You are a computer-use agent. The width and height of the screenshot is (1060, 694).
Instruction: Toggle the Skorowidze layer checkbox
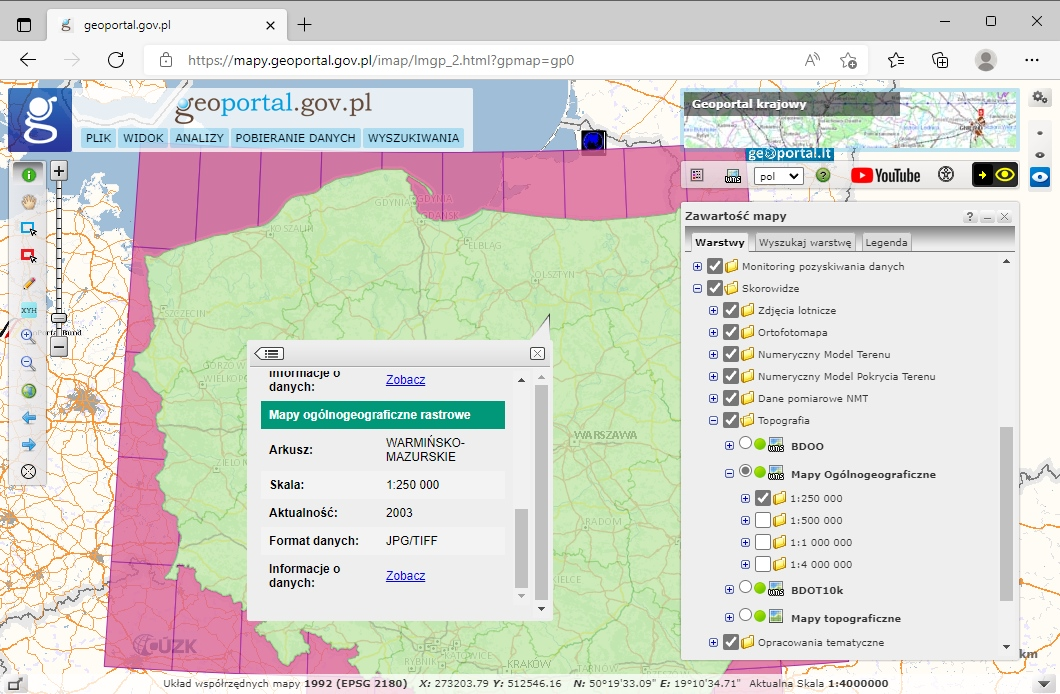[713, 288]
